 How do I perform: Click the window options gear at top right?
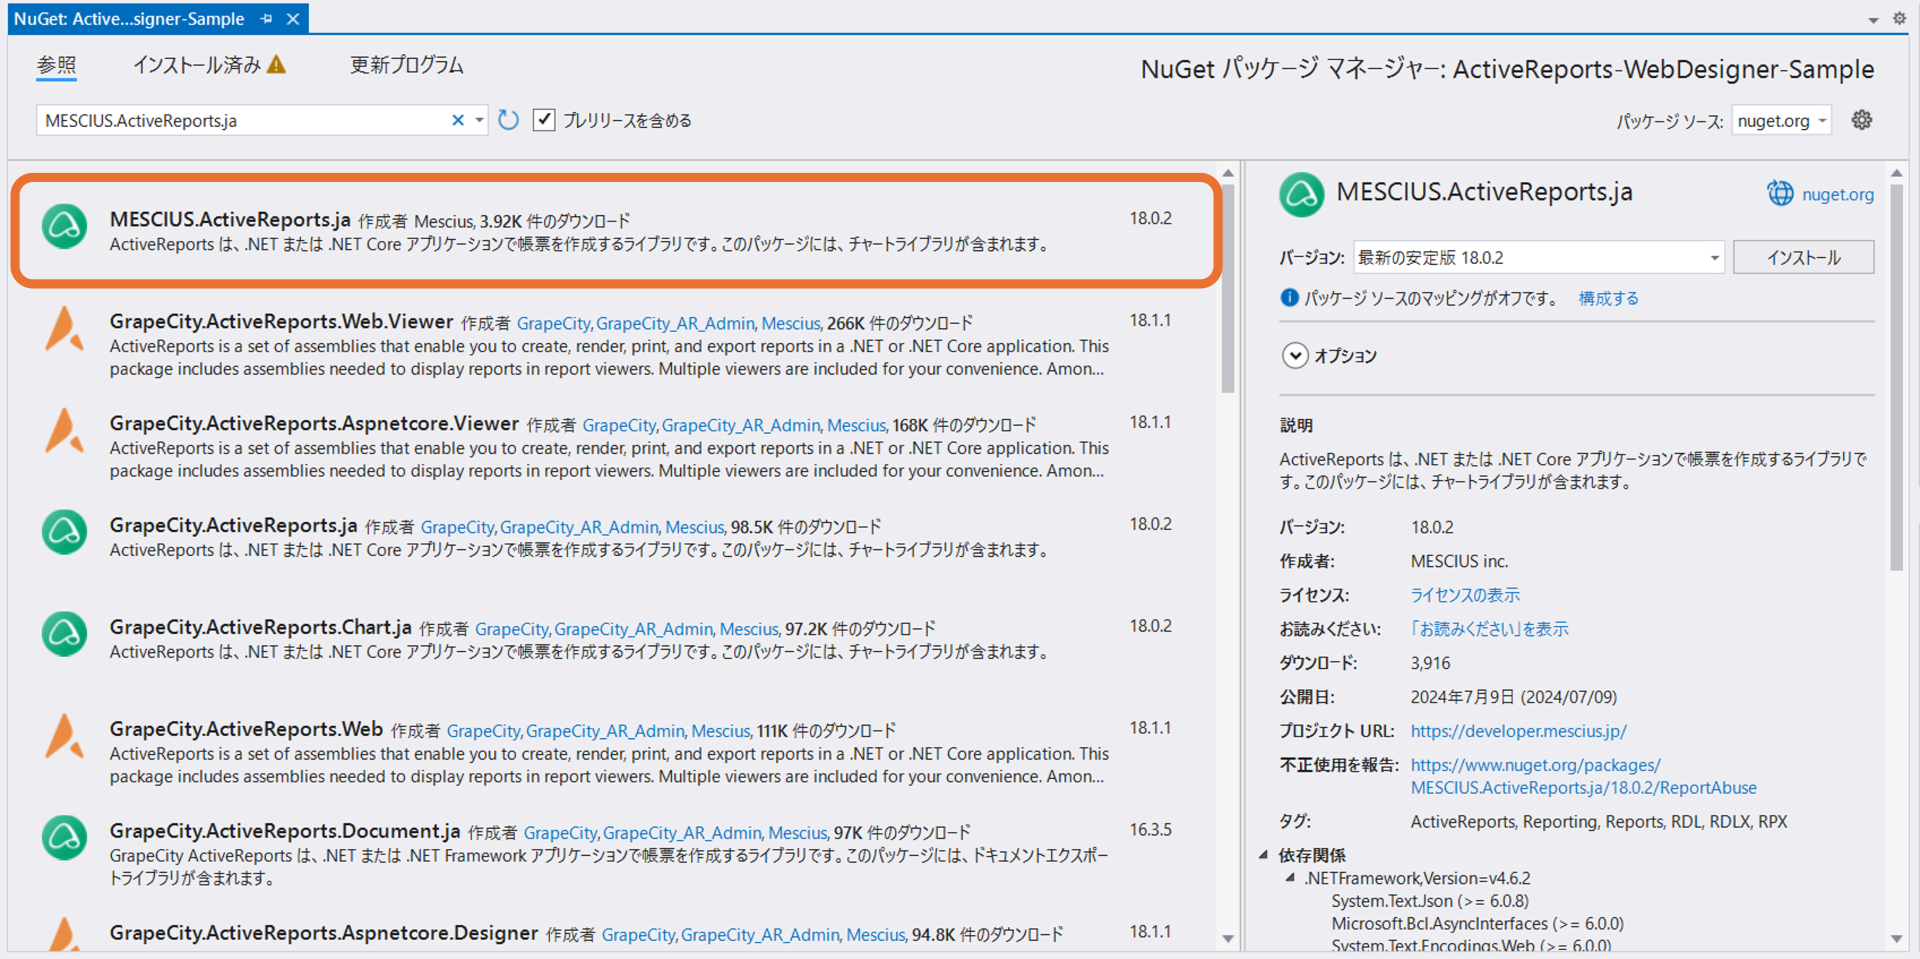1899,18
